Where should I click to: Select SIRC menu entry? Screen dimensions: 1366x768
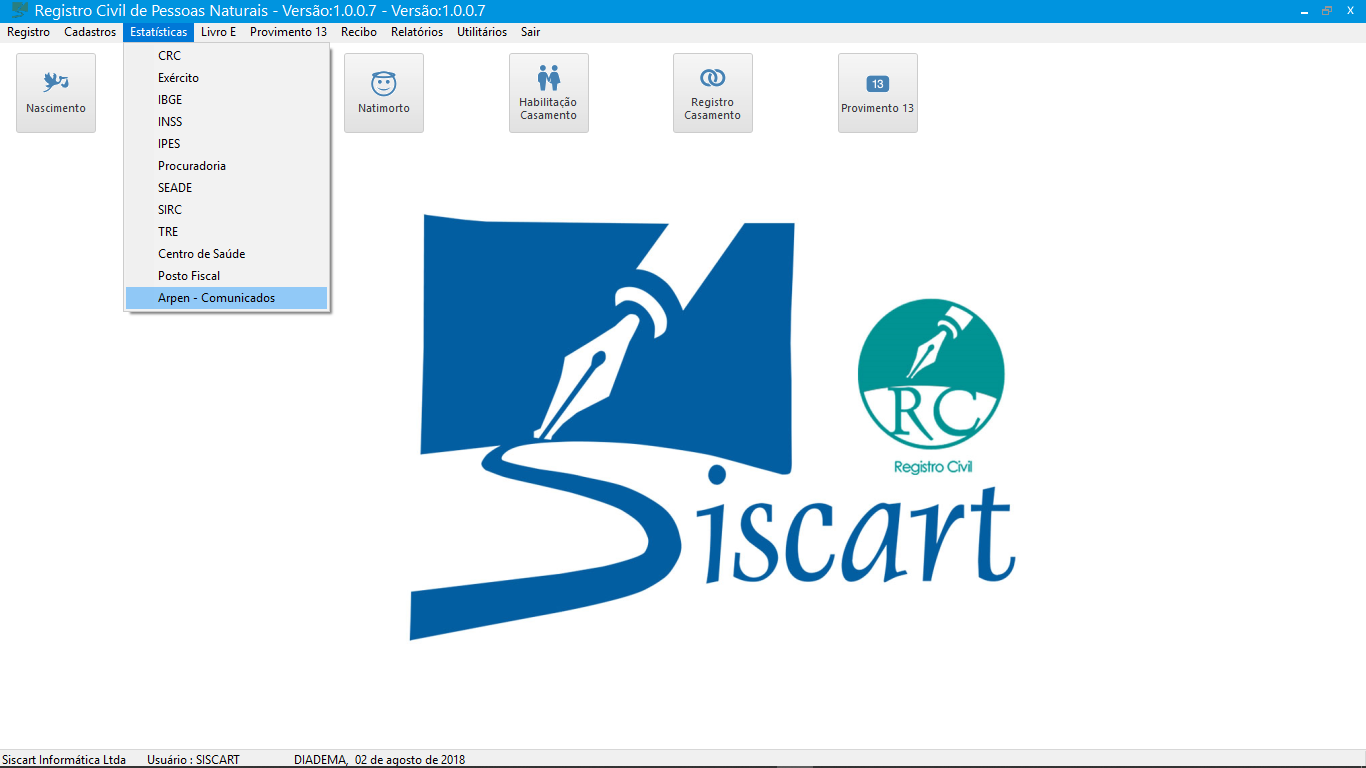point(226,210)
